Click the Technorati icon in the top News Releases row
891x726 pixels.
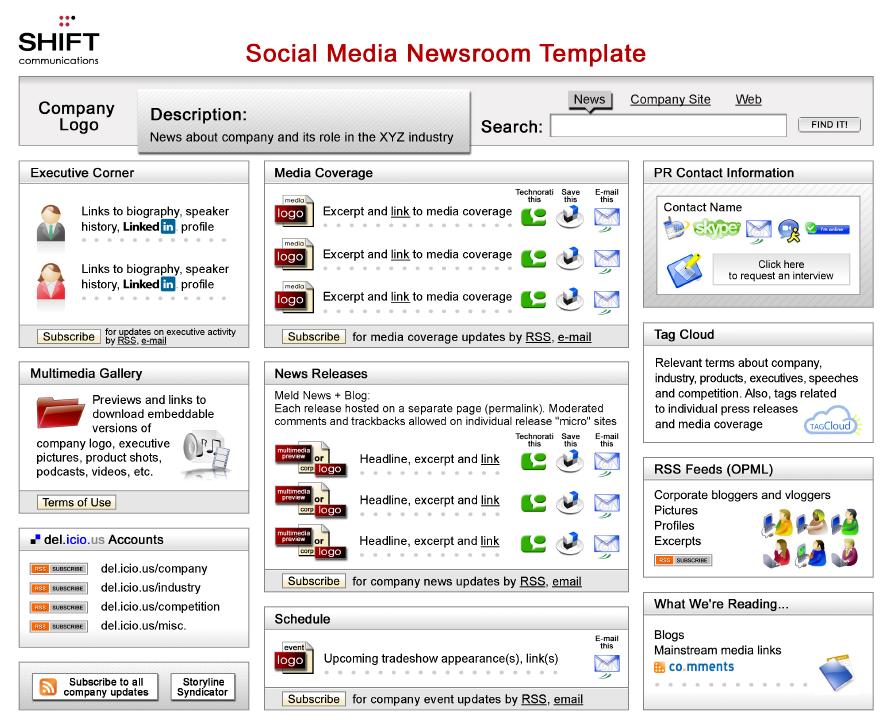(x=534, y=461)
